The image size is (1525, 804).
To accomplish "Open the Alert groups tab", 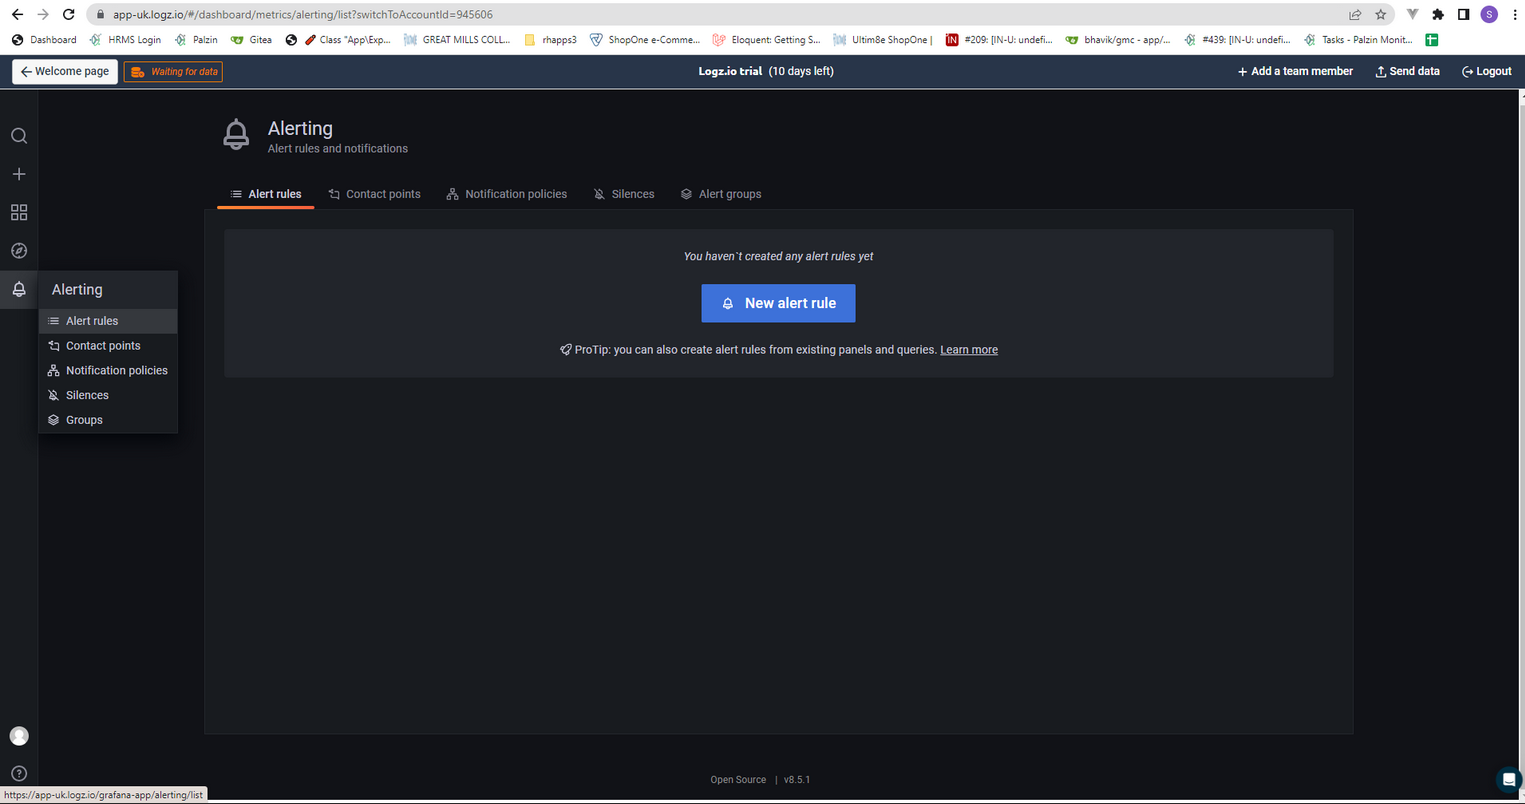I will coord(721,194).
